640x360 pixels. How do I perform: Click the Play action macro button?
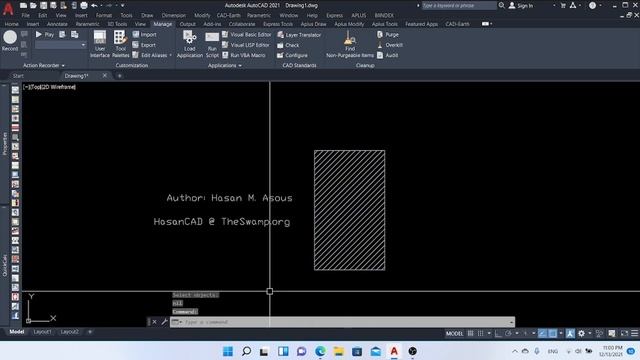point(45,35)
